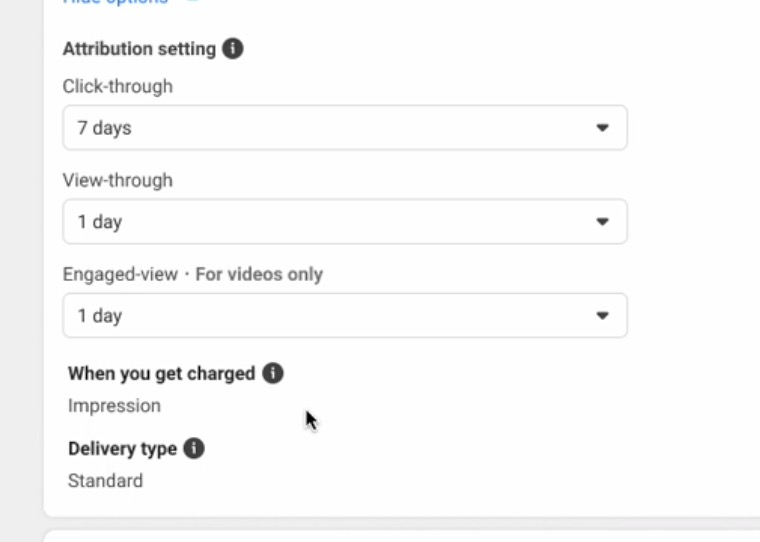Click the View-through dropdown arrow
760x542 pixels.
[x=602, y=222]
